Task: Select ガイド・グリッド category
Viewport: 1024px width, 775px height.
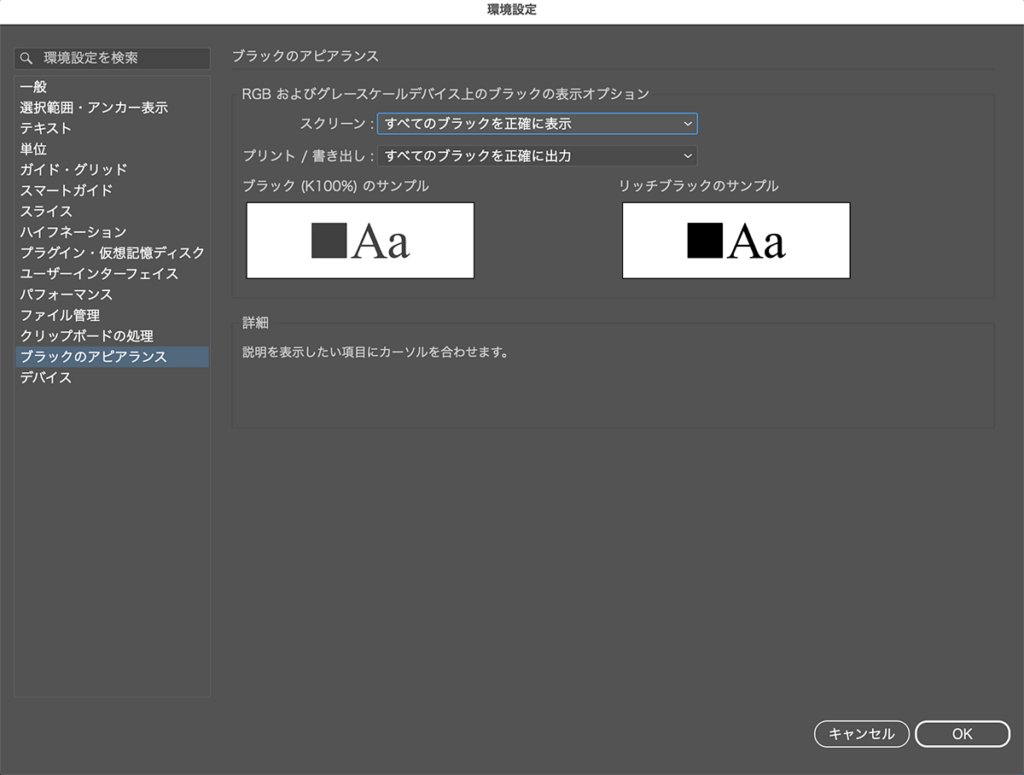Action: 74,170
